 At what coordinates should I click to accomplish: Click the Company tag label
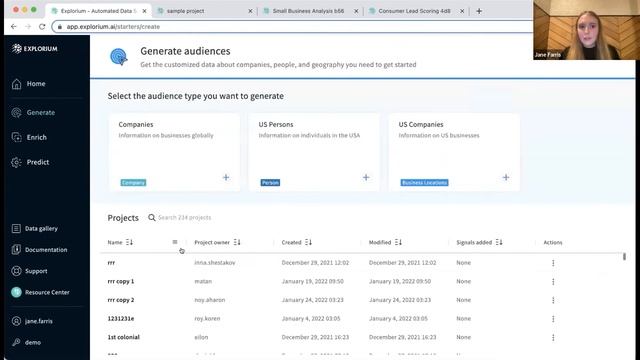coord(133,182)
